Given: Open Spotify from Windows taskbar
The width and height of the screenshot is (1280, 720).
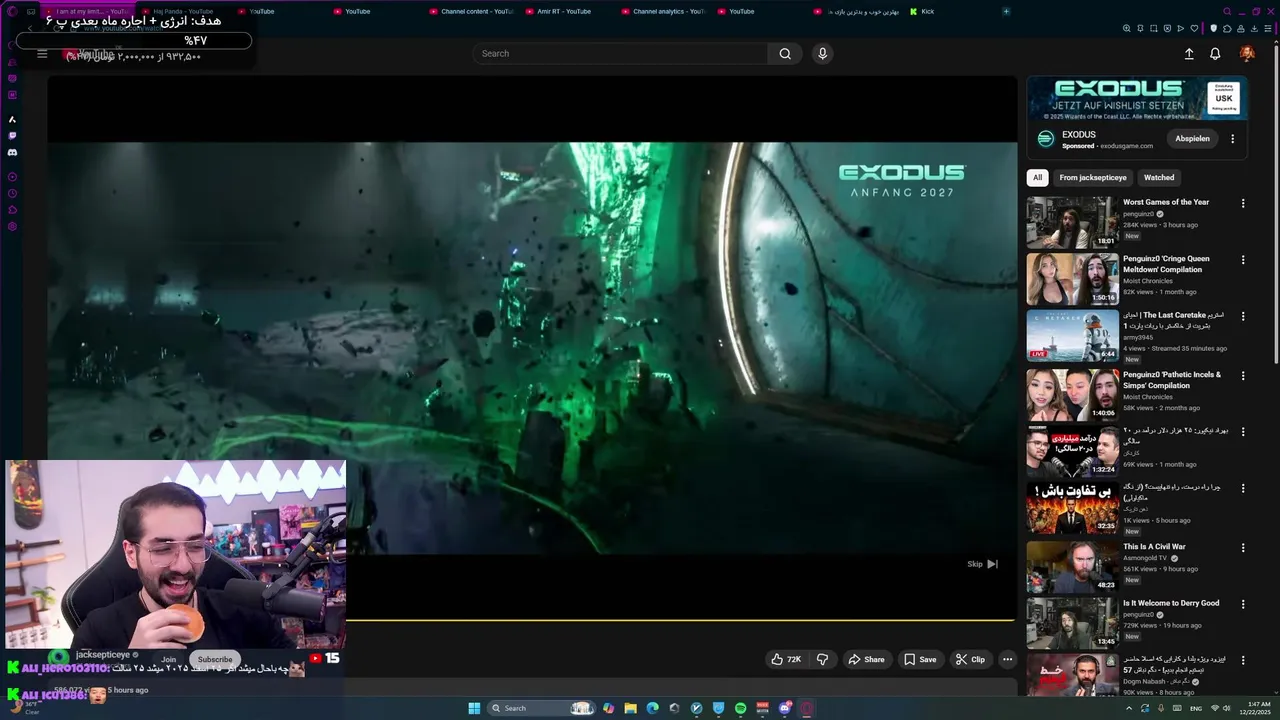Looking at the screenshot, I should (x=740, y=708).
